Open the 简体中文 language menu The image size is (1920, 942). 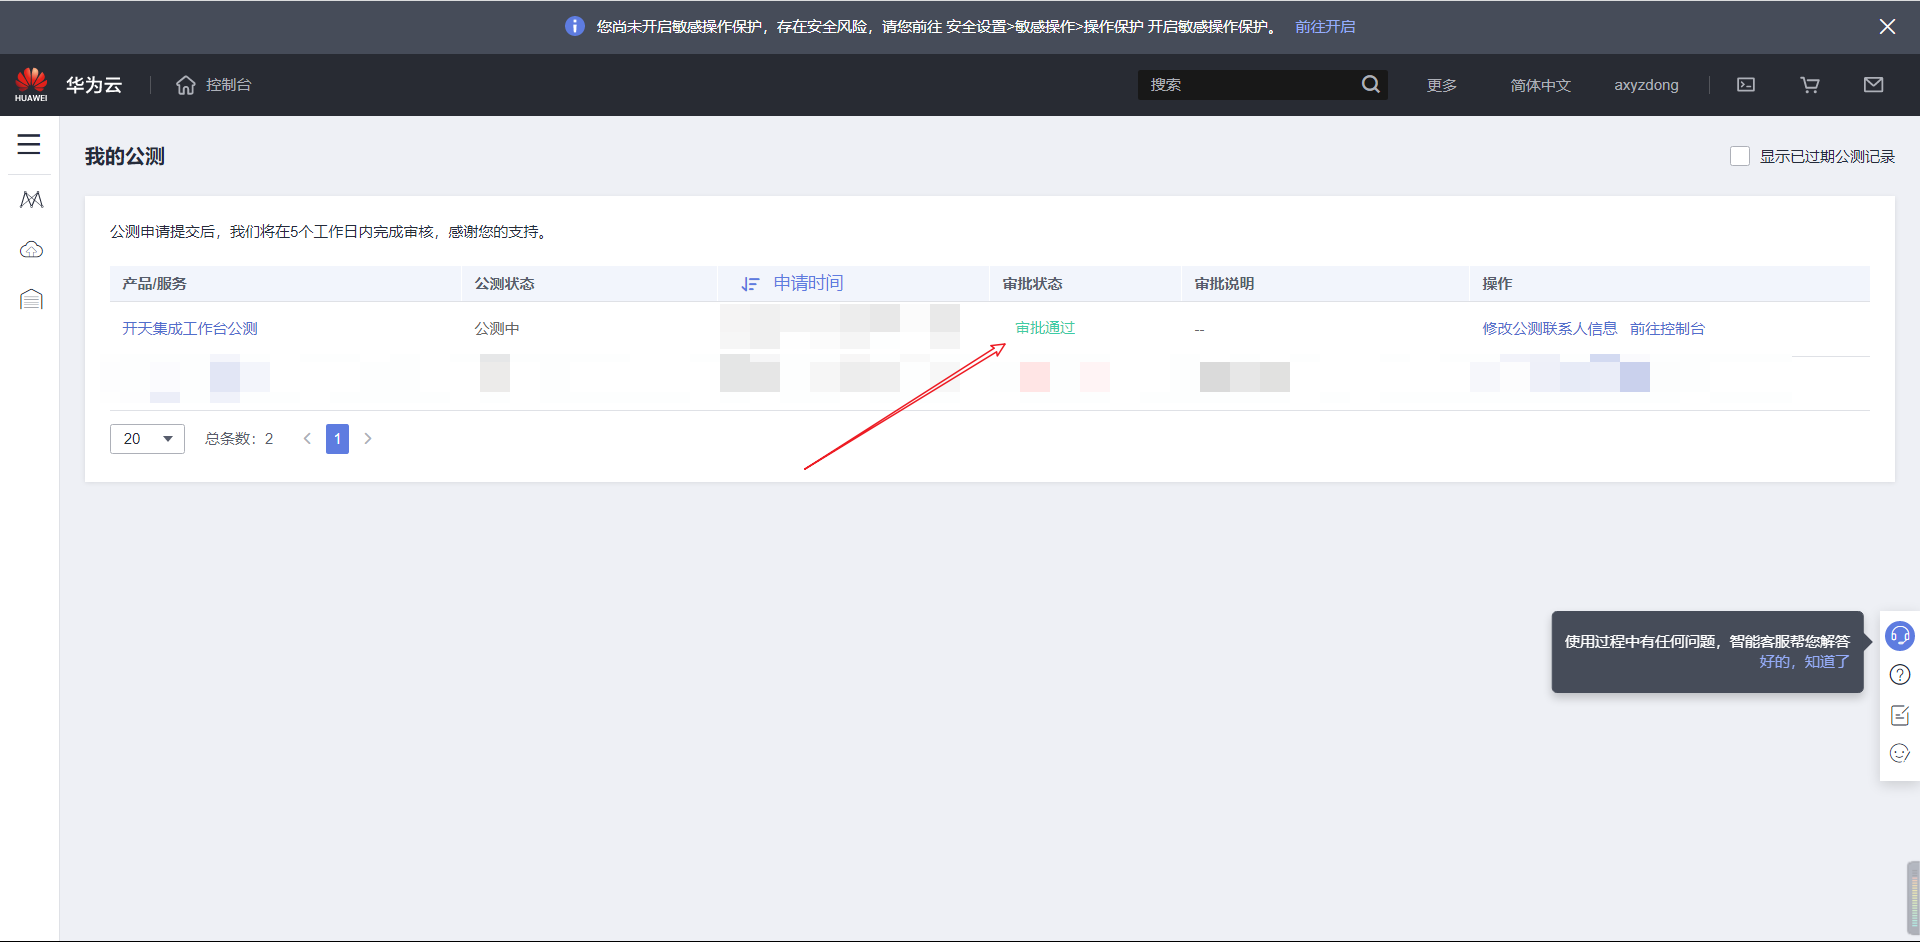(1540, 85)
